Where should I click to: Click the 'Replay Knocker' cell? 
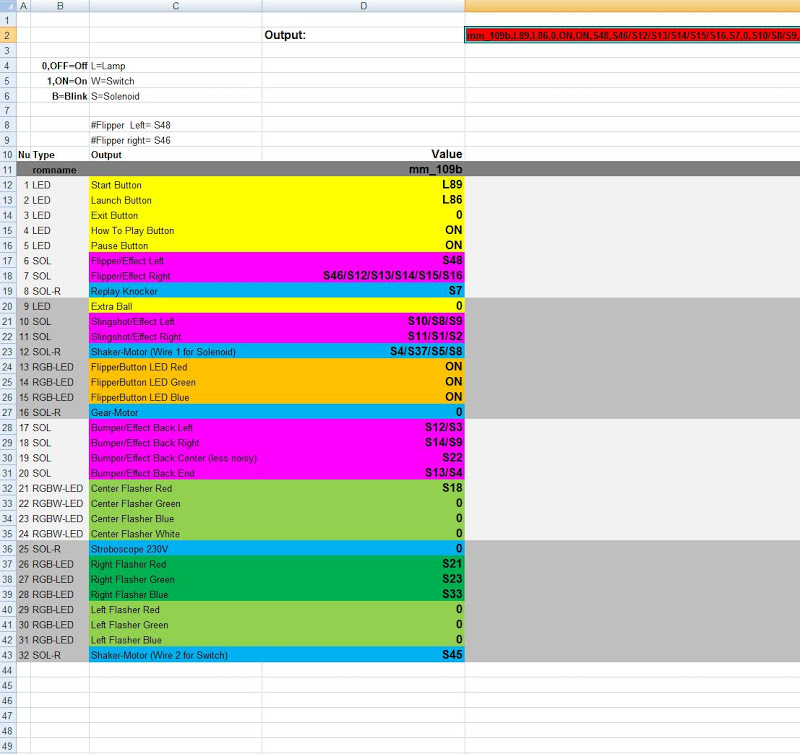click(x=175, y=291)
